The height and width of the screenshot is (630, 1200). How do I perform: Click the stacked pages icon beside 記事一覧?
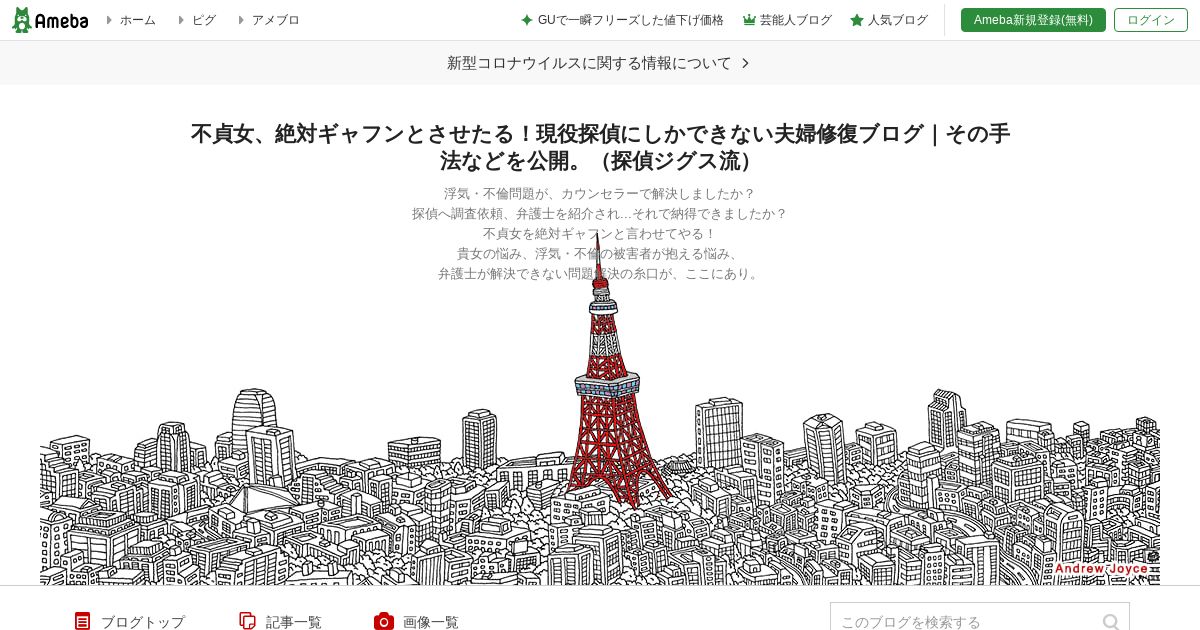coord(248,621)
